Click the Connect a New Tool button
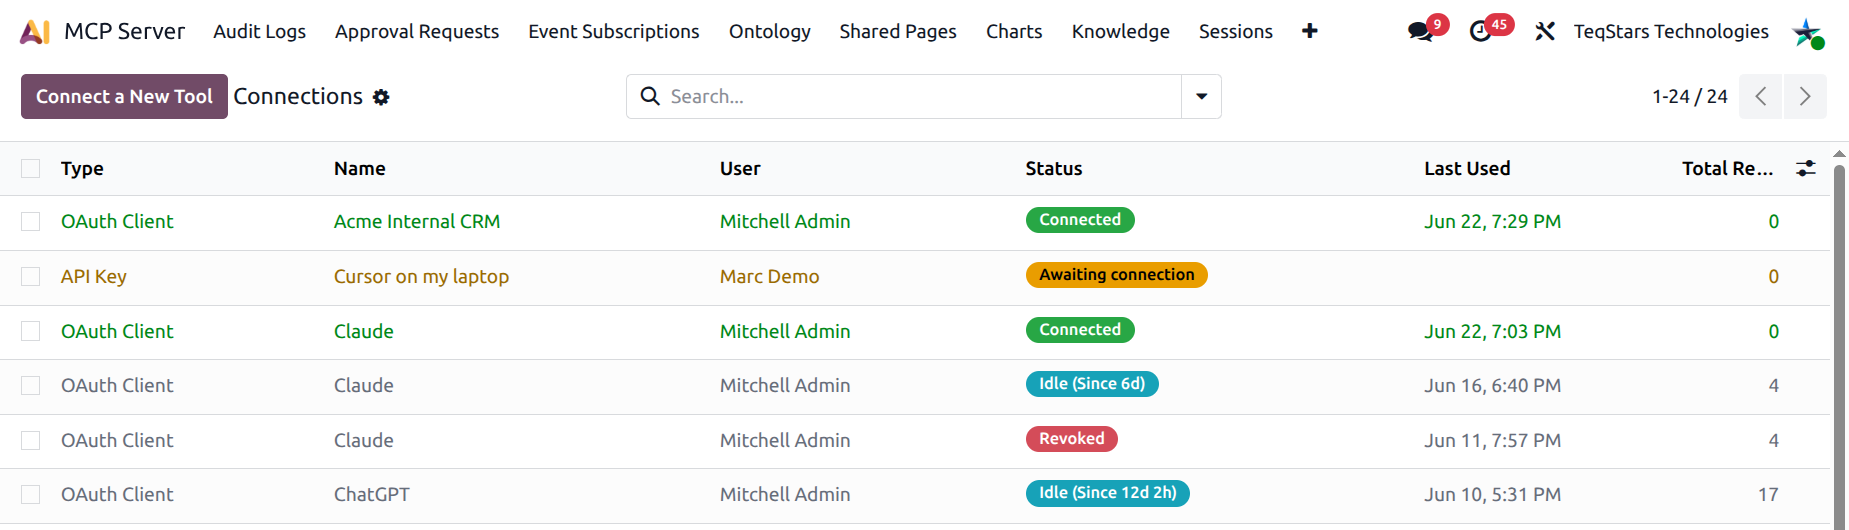 (124, 96)
